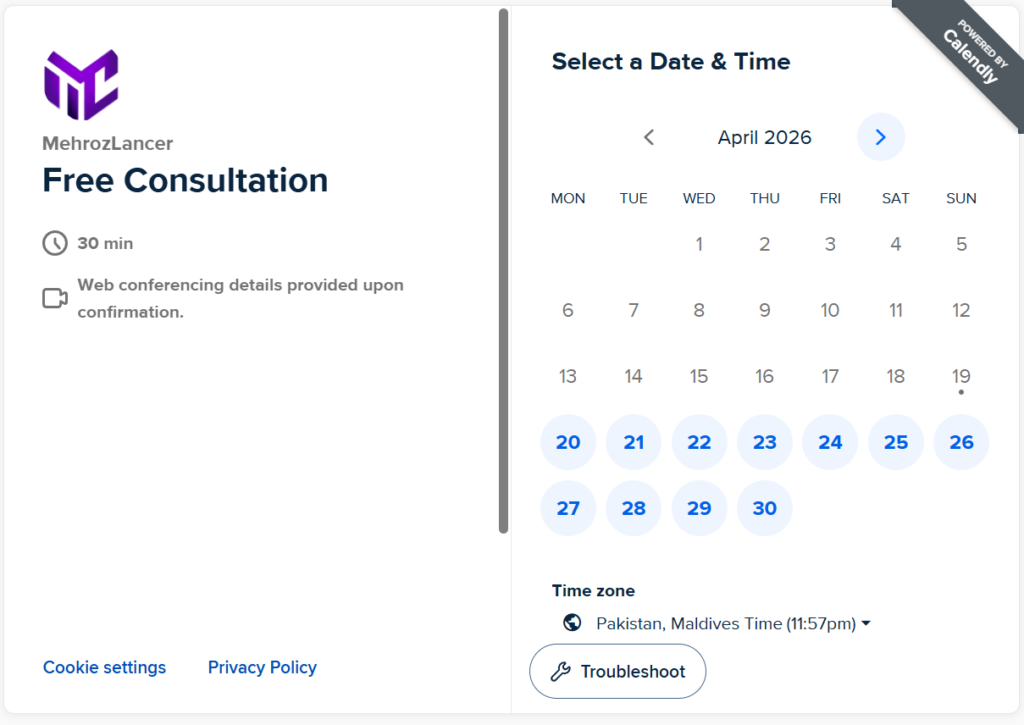Open Cookie settings link
The height and width of the screenshot is (725, 1024).
(x=104, y=667)
